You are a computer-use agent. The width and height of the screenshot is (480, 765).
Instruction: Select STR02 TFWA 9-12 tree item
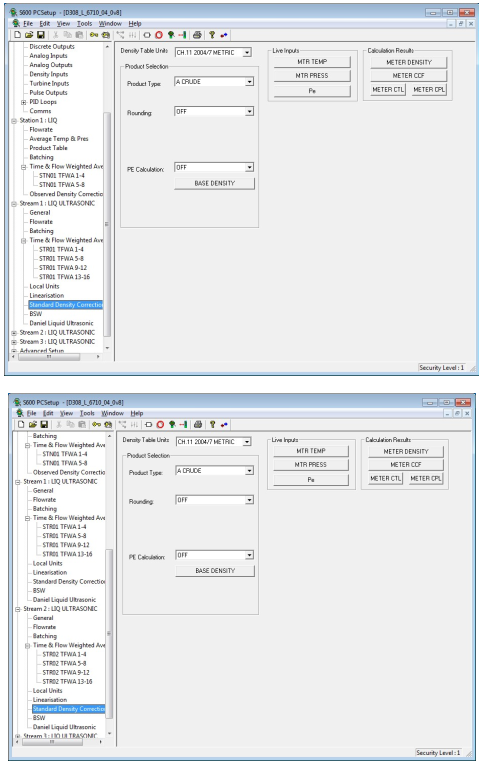pos(66,672)
